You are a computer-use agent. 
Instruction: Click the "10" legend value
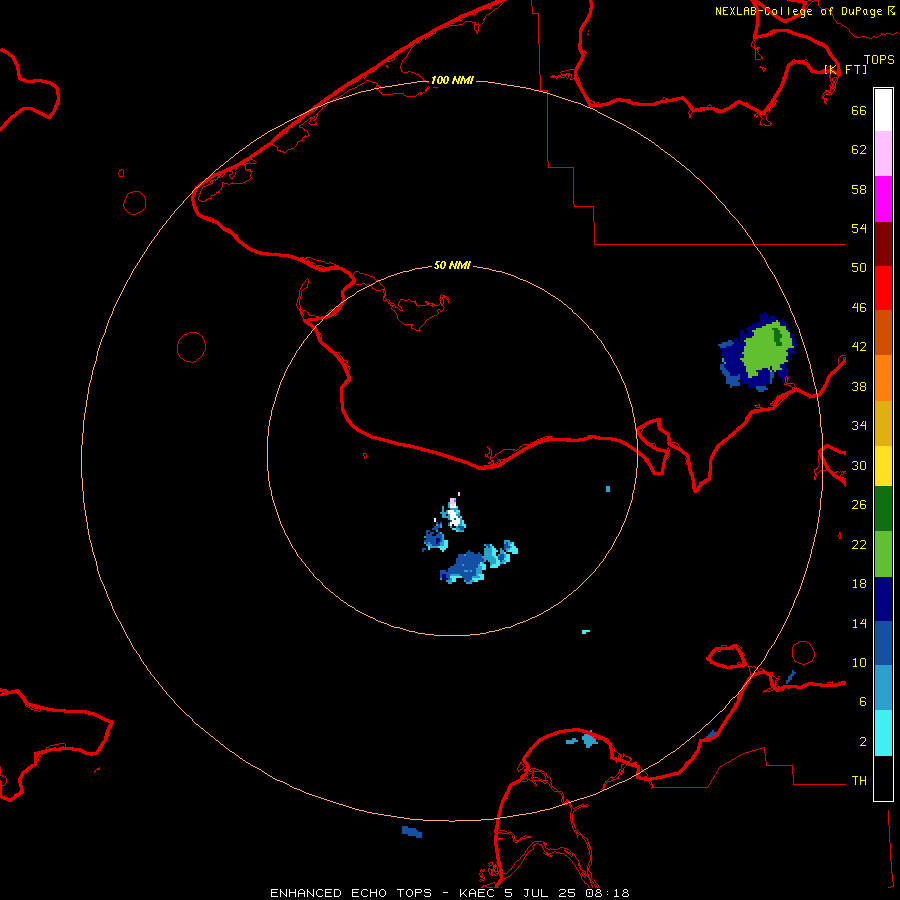(859, 663)
